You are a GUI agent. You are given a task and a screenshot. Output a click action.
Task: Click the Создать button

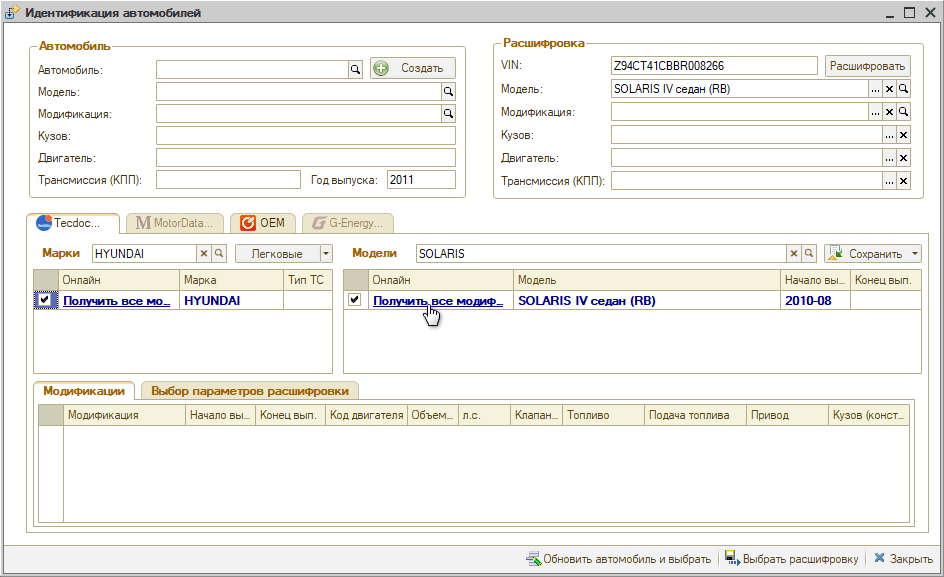(x=413, y=68)
